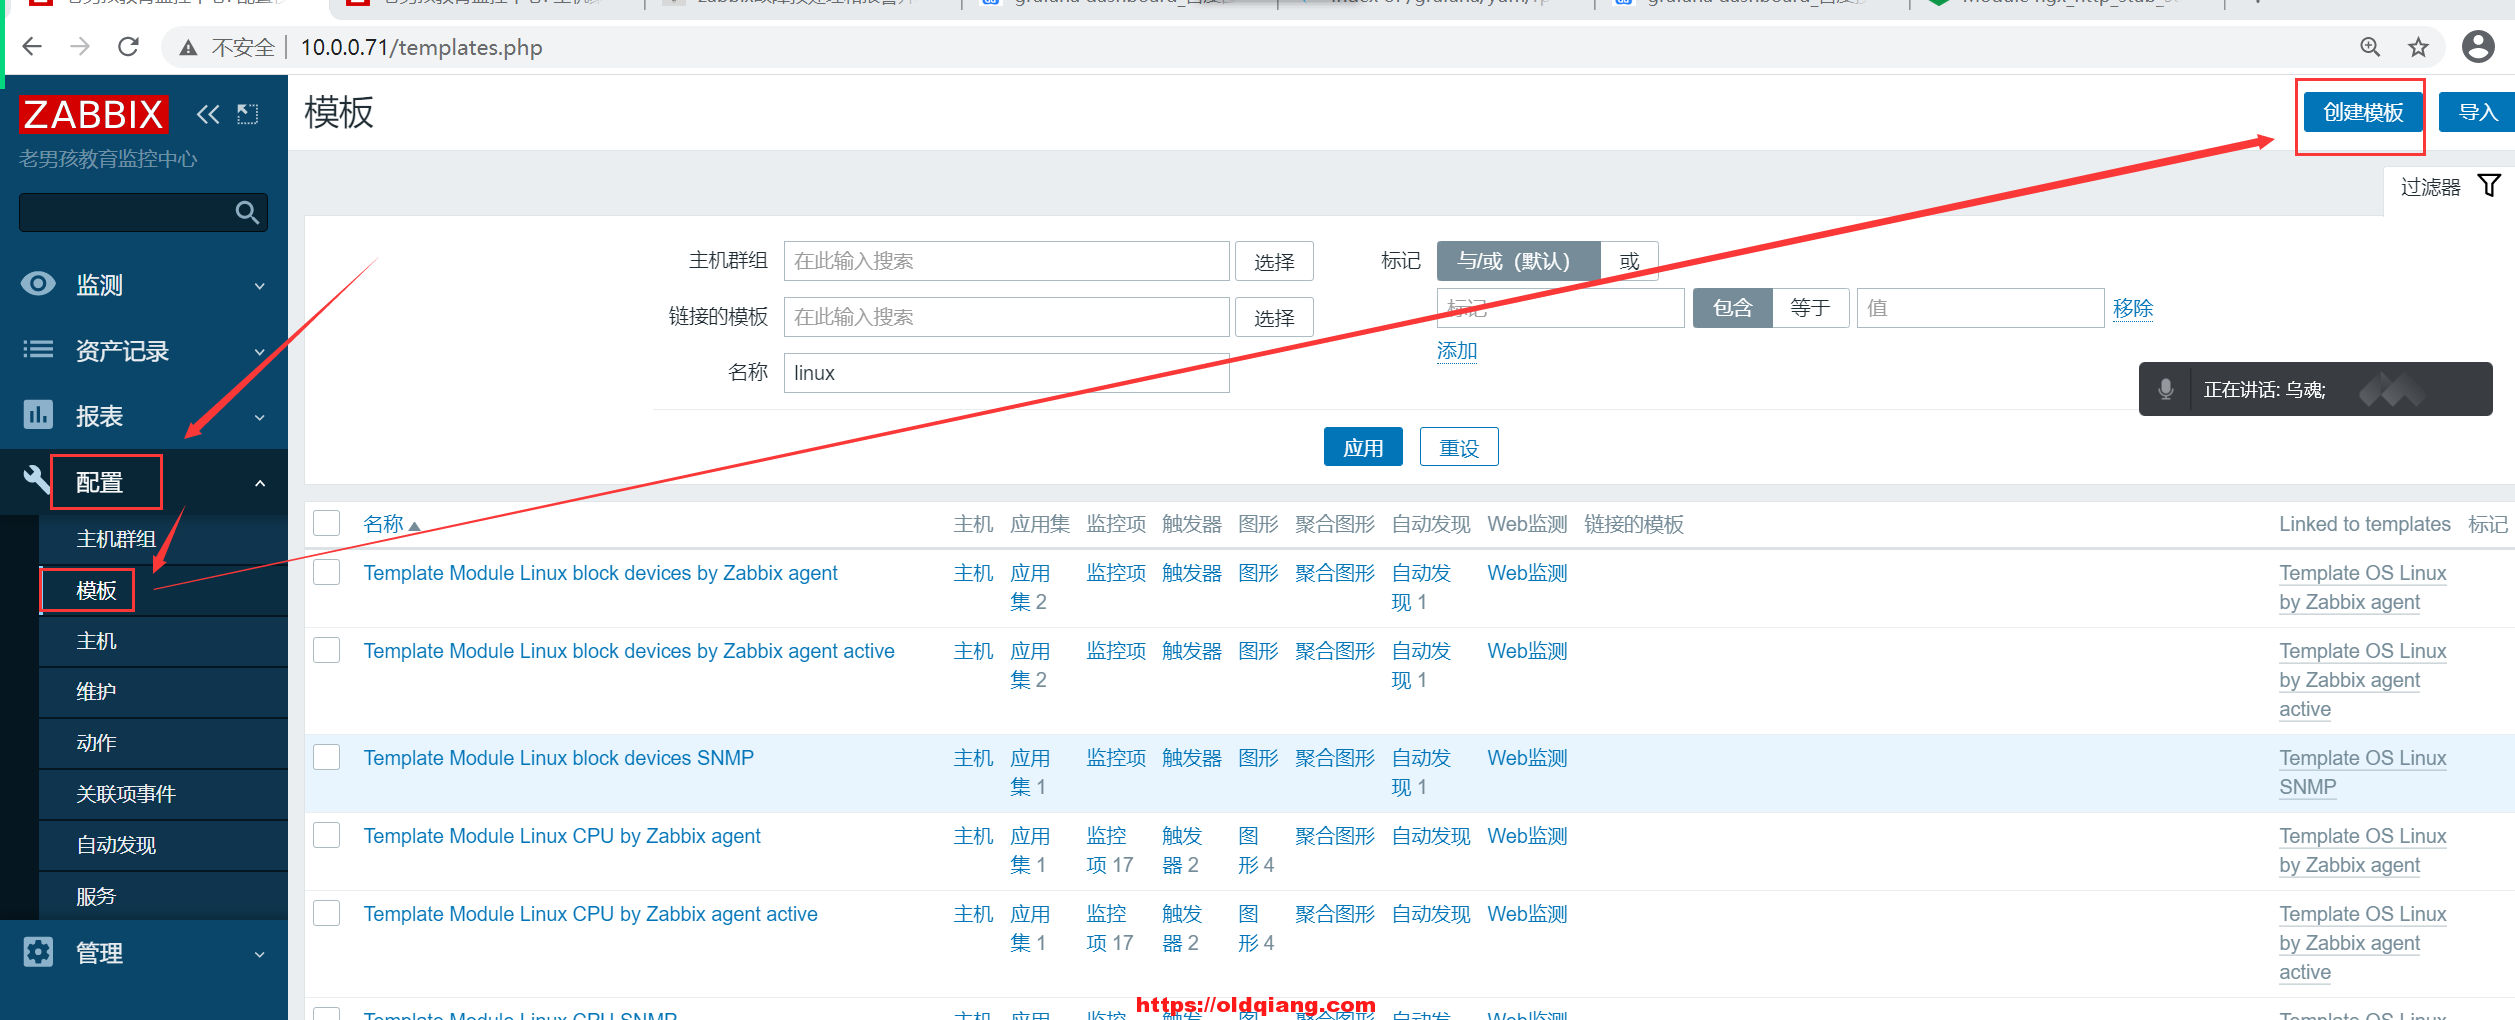Click the 添加 tag link
The height and width of the screenshot is (1020, 2515).
[1456, 351]
